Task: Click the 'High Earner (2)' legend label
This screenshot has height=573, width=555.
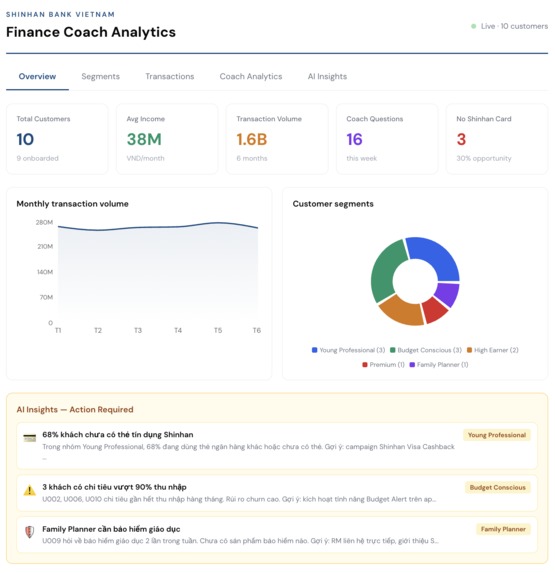Action: 496,350
